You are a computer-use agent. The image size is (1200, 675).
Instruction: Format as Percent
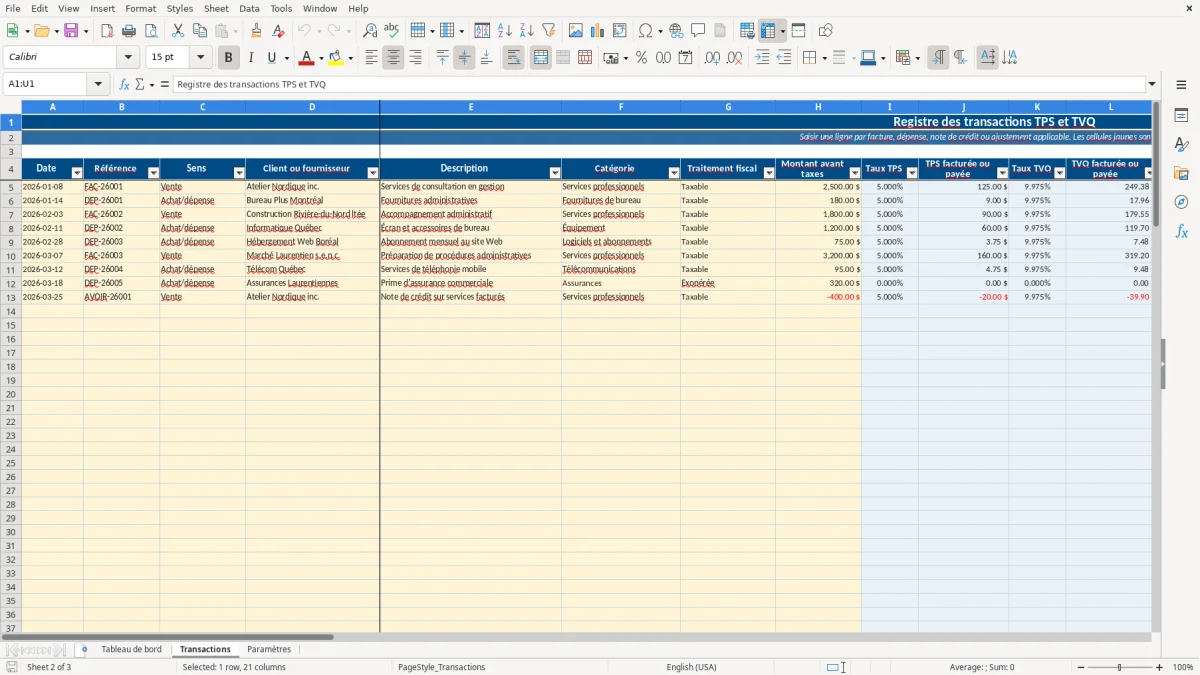coord(641,58)
